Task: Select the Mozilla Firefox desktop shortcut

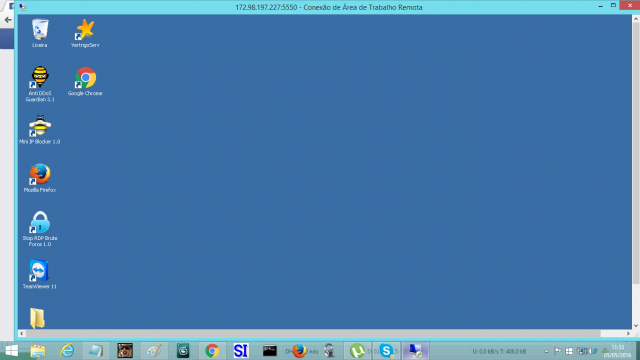Action: pos(40,178)
